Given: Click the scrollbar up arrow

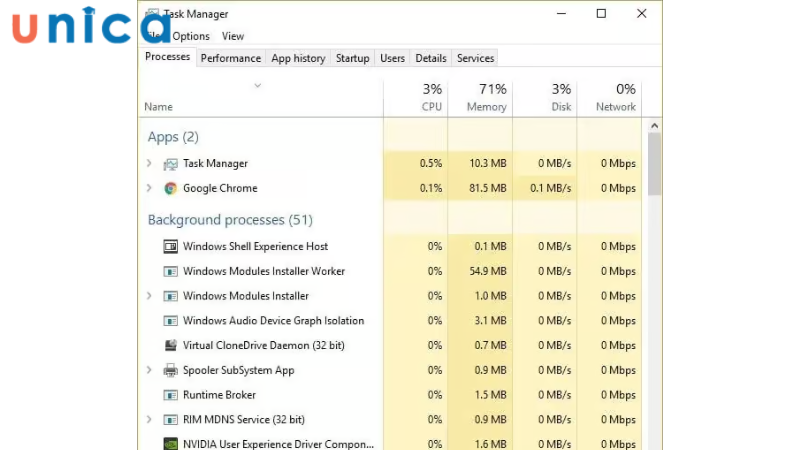Looking at the screenshot, I should [x=655, y=126].
